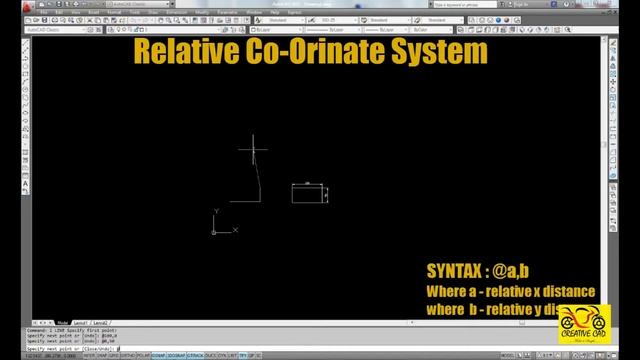Select the Line tool in Draw toolbar

coord(25,43)
